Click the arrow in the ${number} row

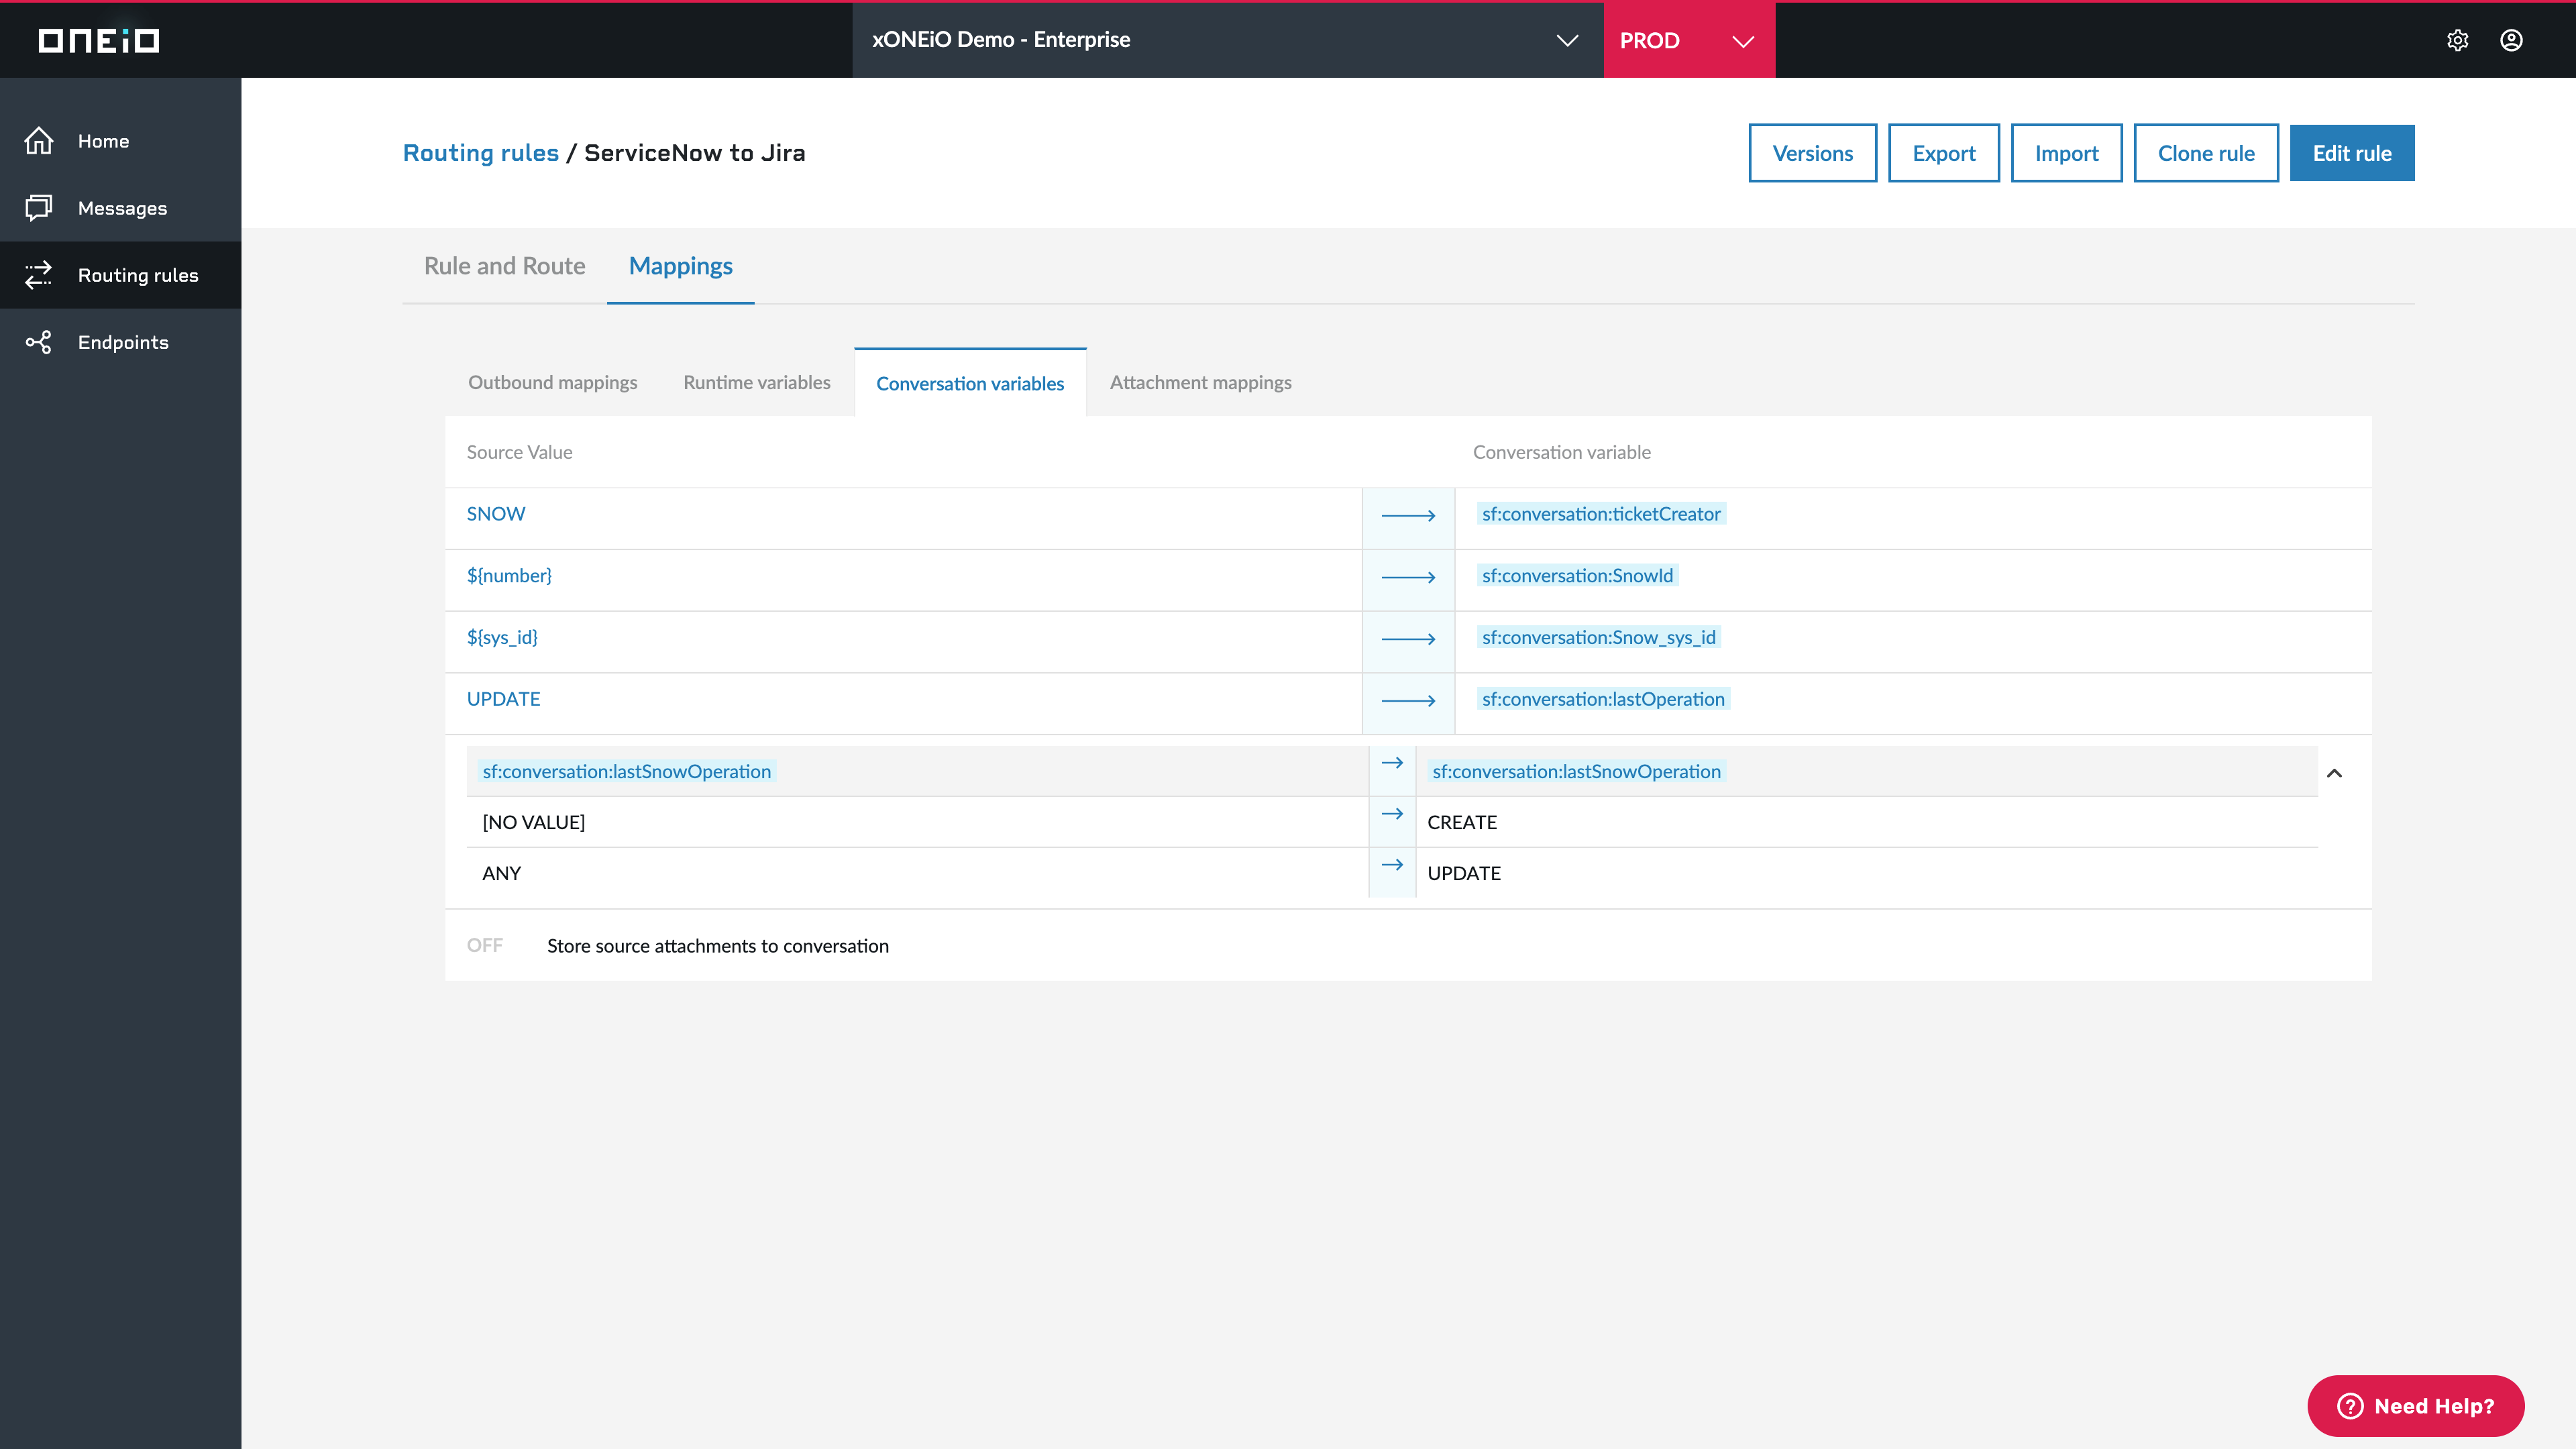(x=1408, y=578)
